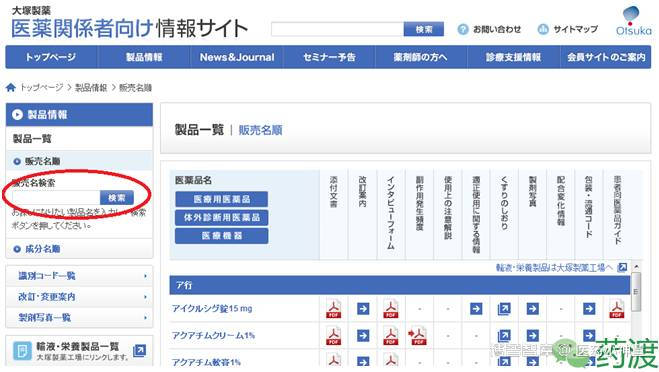Open くすりのしおり external link for アイクルシグ錠15 mg
The image size is (659, 372).
coord(504,309)
